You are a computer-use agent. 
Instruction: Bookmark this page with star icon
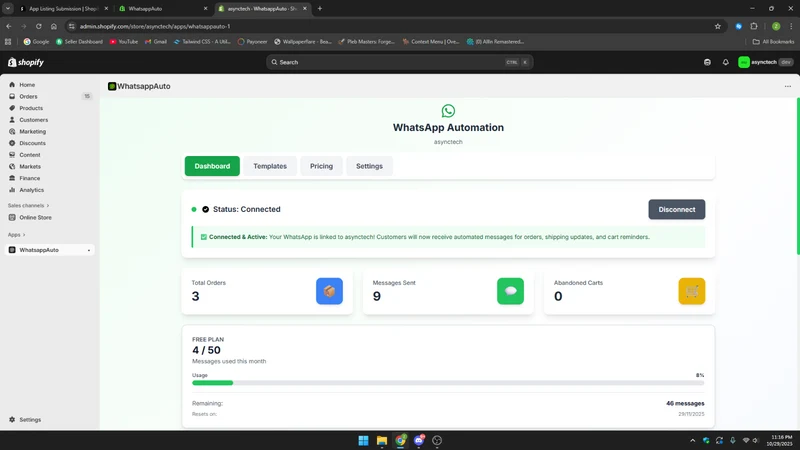[x=717, y=27]
